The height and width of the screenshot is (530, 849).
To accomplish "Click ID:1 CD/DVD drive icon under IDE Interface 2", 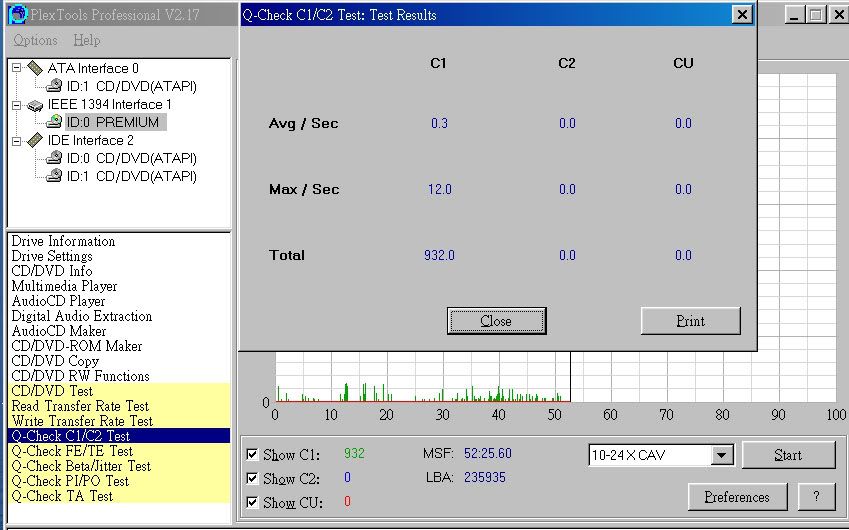I will pyautogui.click(x=54, y=175).
